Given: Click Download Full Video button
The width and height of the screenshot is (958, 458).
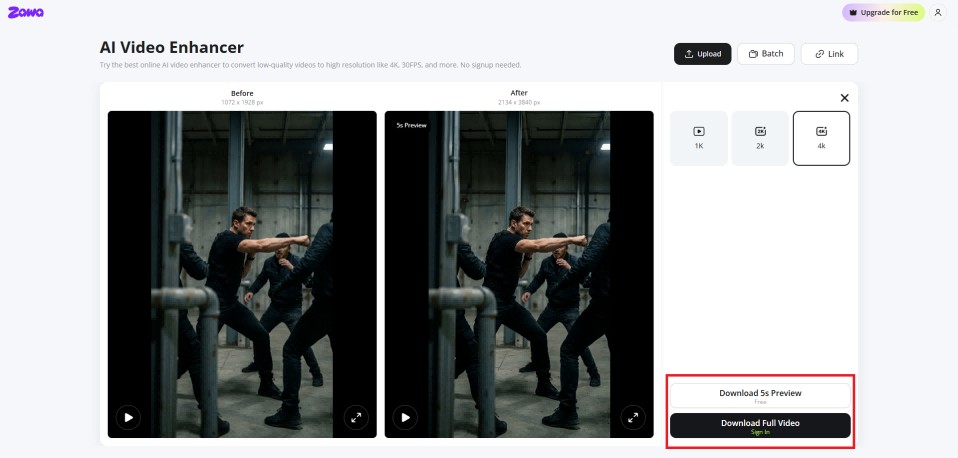Looking at the screenshot, I should 760,426.
